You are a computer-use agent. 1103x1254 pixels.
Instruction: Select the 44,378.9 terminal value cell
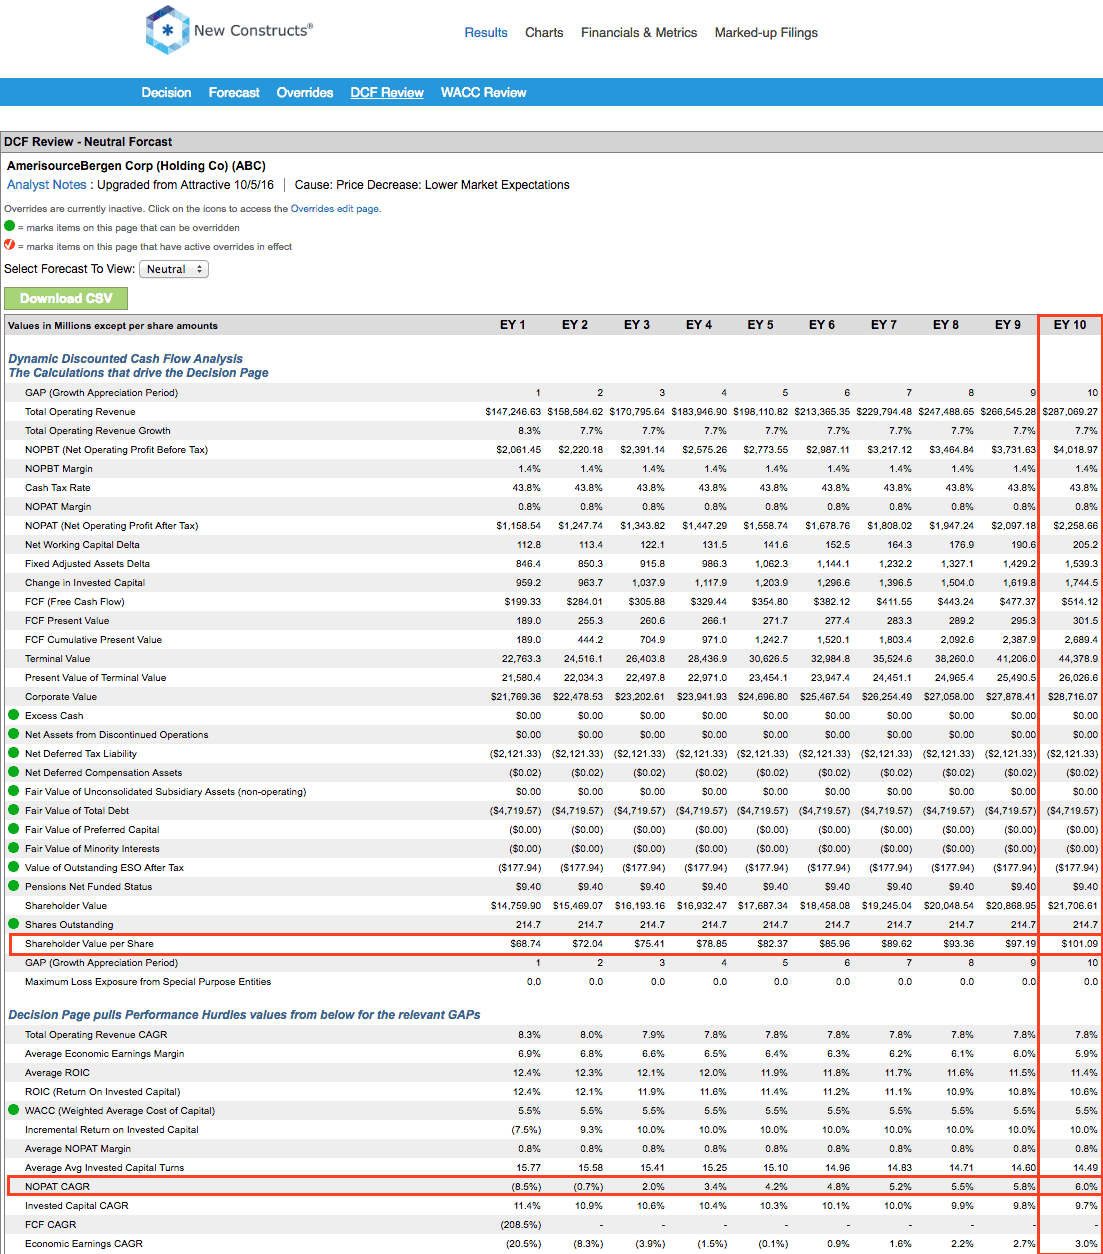point(1078,659)
